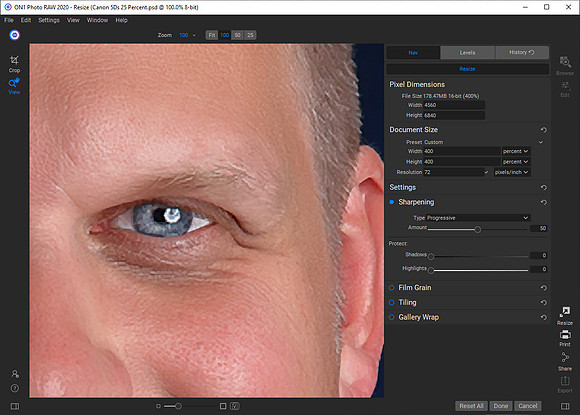Click the Fit zoom button
Image resolution: width=580 pixels, height=415 pixels.
[212, 35]
